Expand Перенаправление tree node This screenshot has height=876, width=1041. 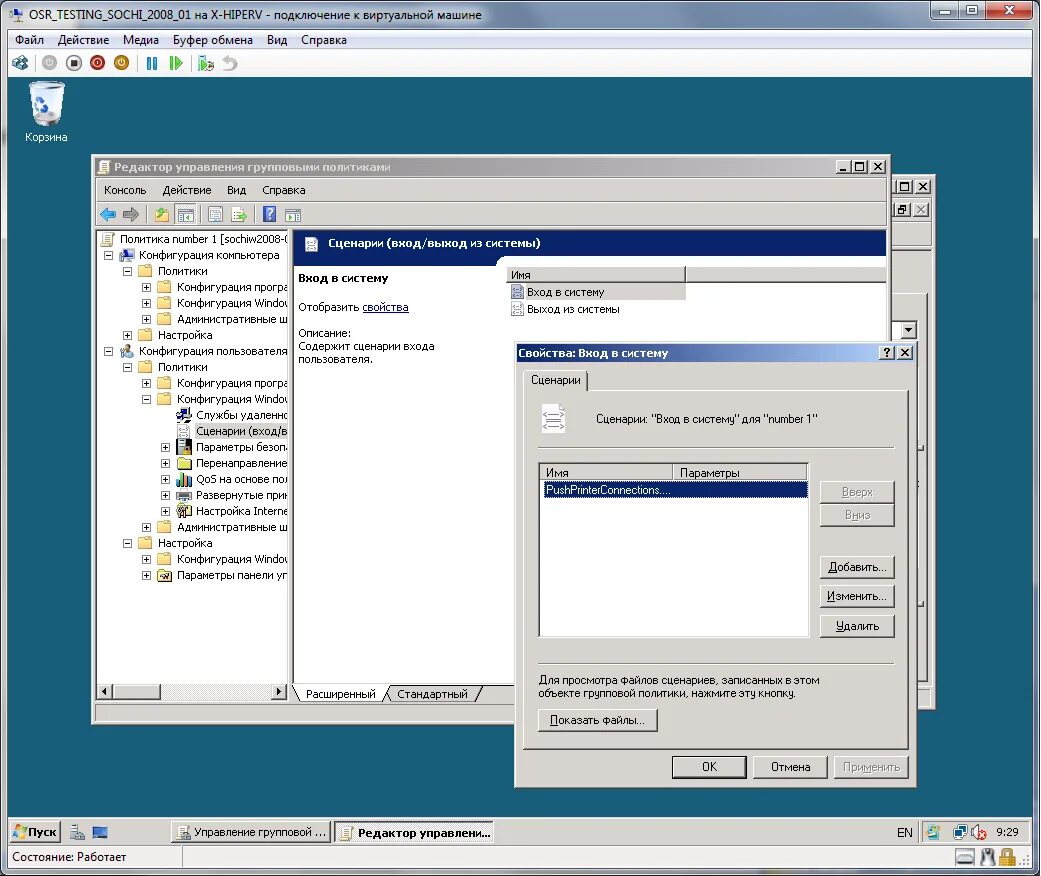tap(165, 464)
